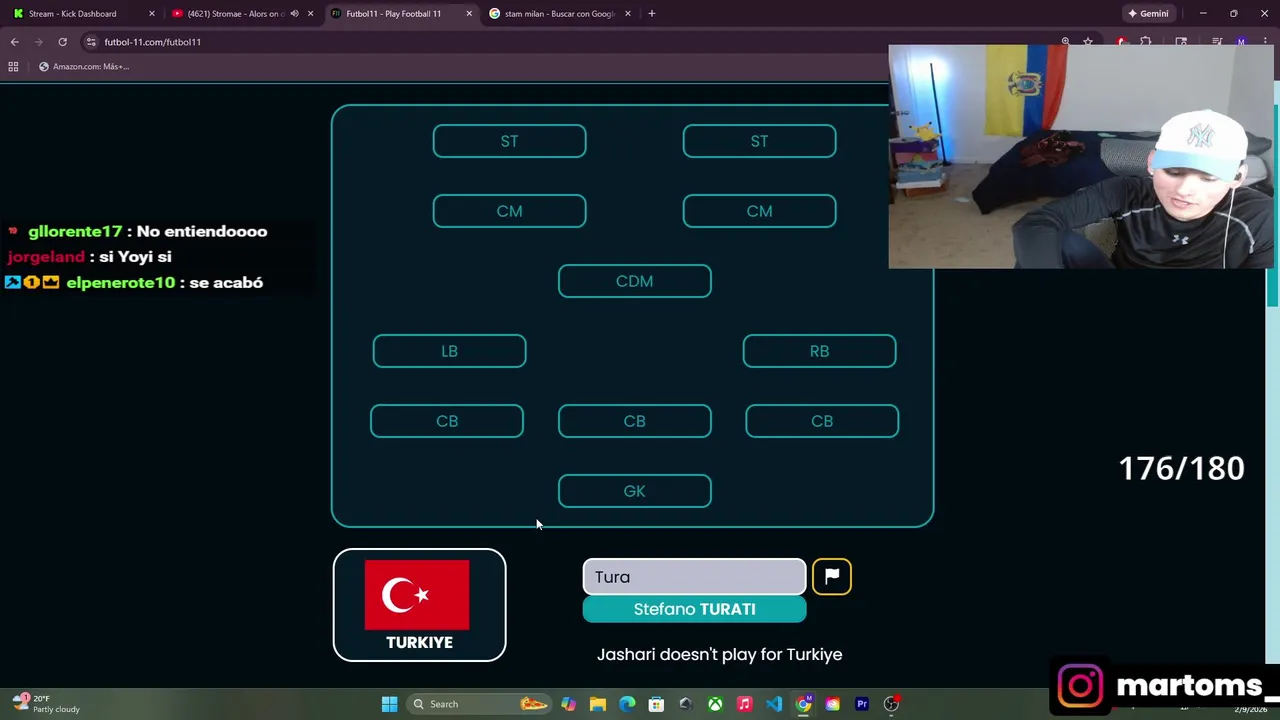Select the right ST position slot
1280x720 pixels.
(x=759, y=141)
